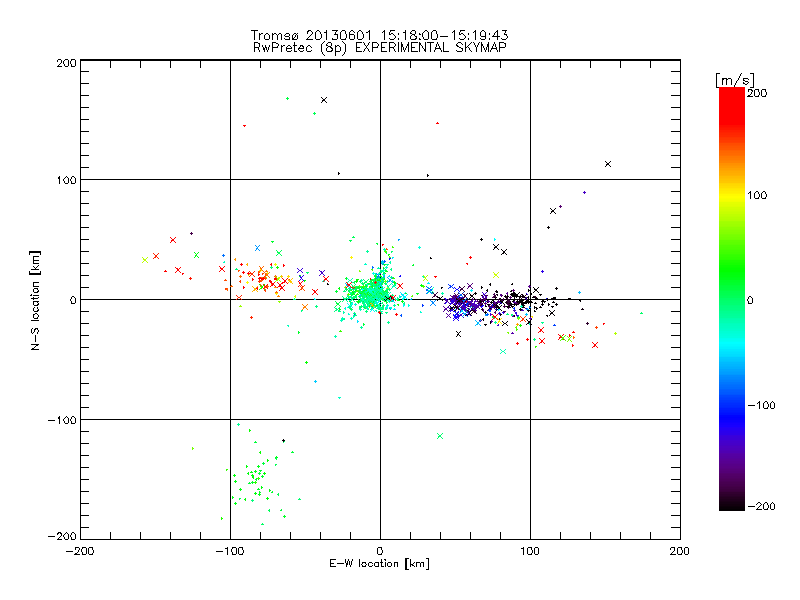Click the colorbar label '-200' at bottom
Image resolution: width=800 pixels, height=600 pixels.
click(761, 506)
